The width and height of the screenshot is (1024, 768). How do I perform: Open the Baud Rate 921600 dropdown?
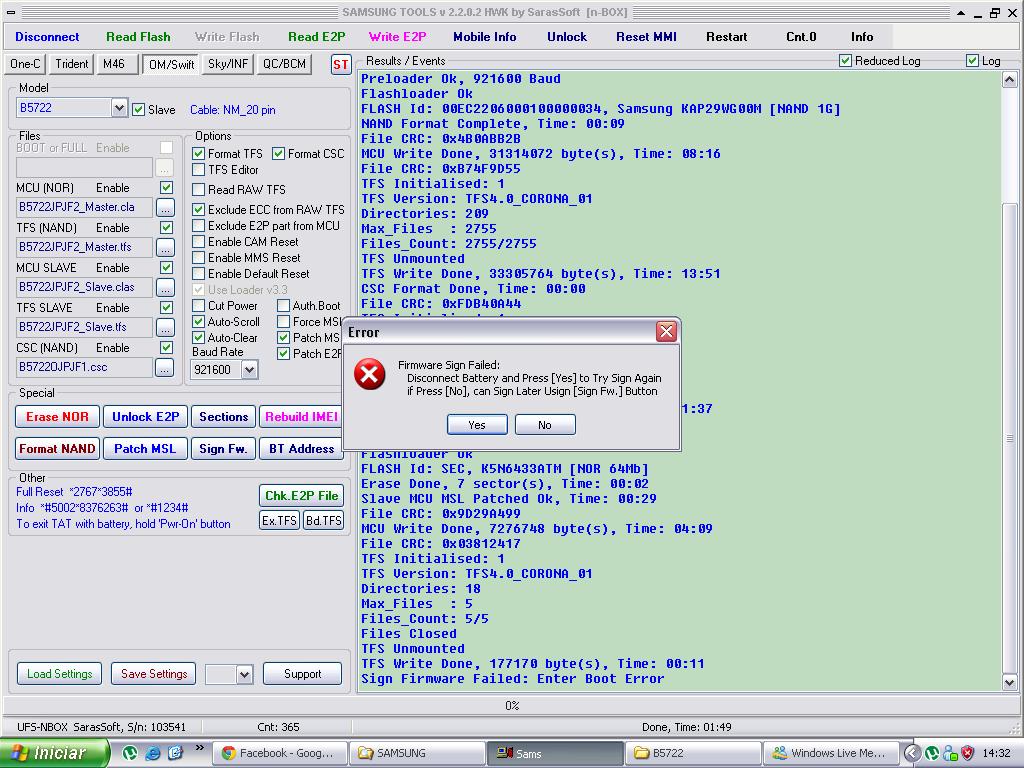(249, 370)
